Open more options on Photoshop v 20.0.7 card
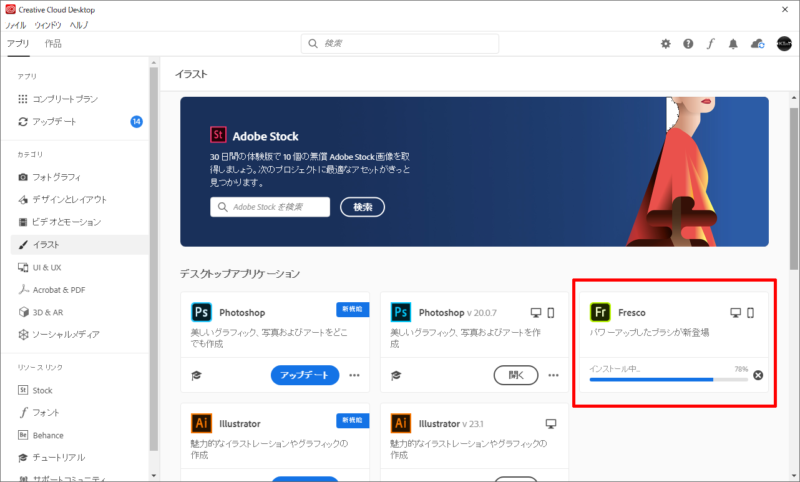The width and height of the screenshot is (800, 482). 554,375
